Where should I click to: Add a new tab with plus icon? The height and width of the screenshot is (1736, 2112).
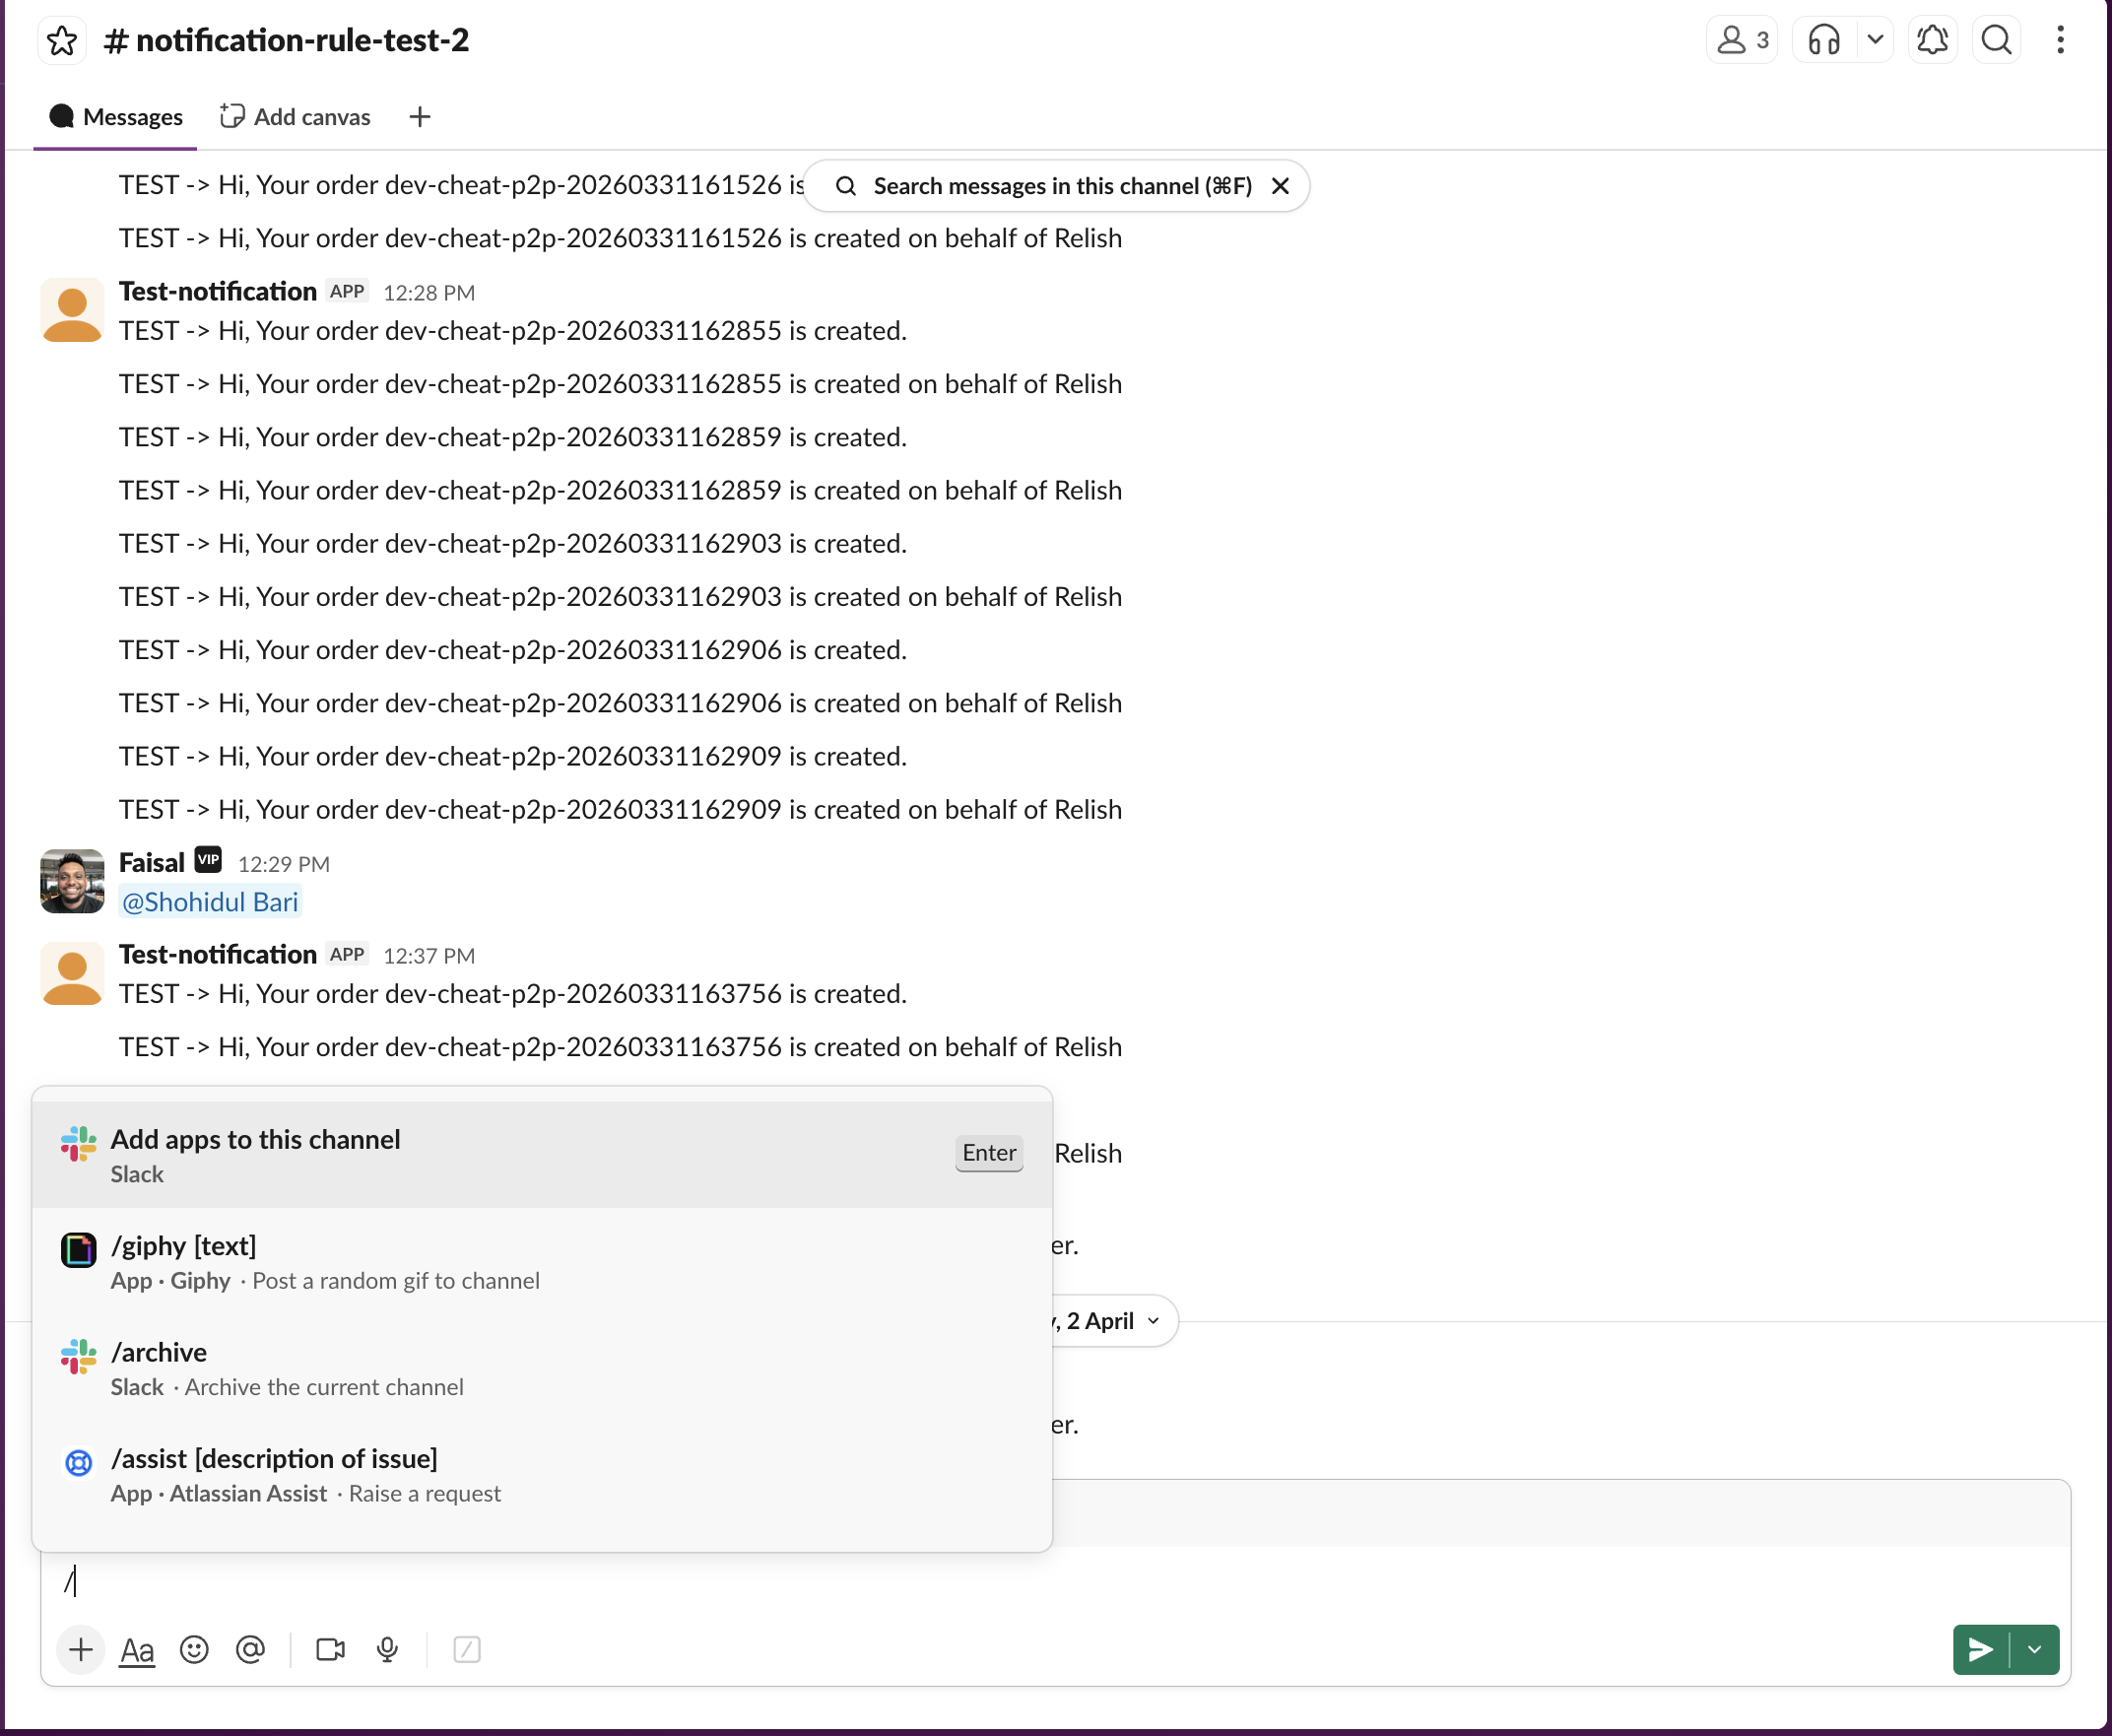[420, 117]
